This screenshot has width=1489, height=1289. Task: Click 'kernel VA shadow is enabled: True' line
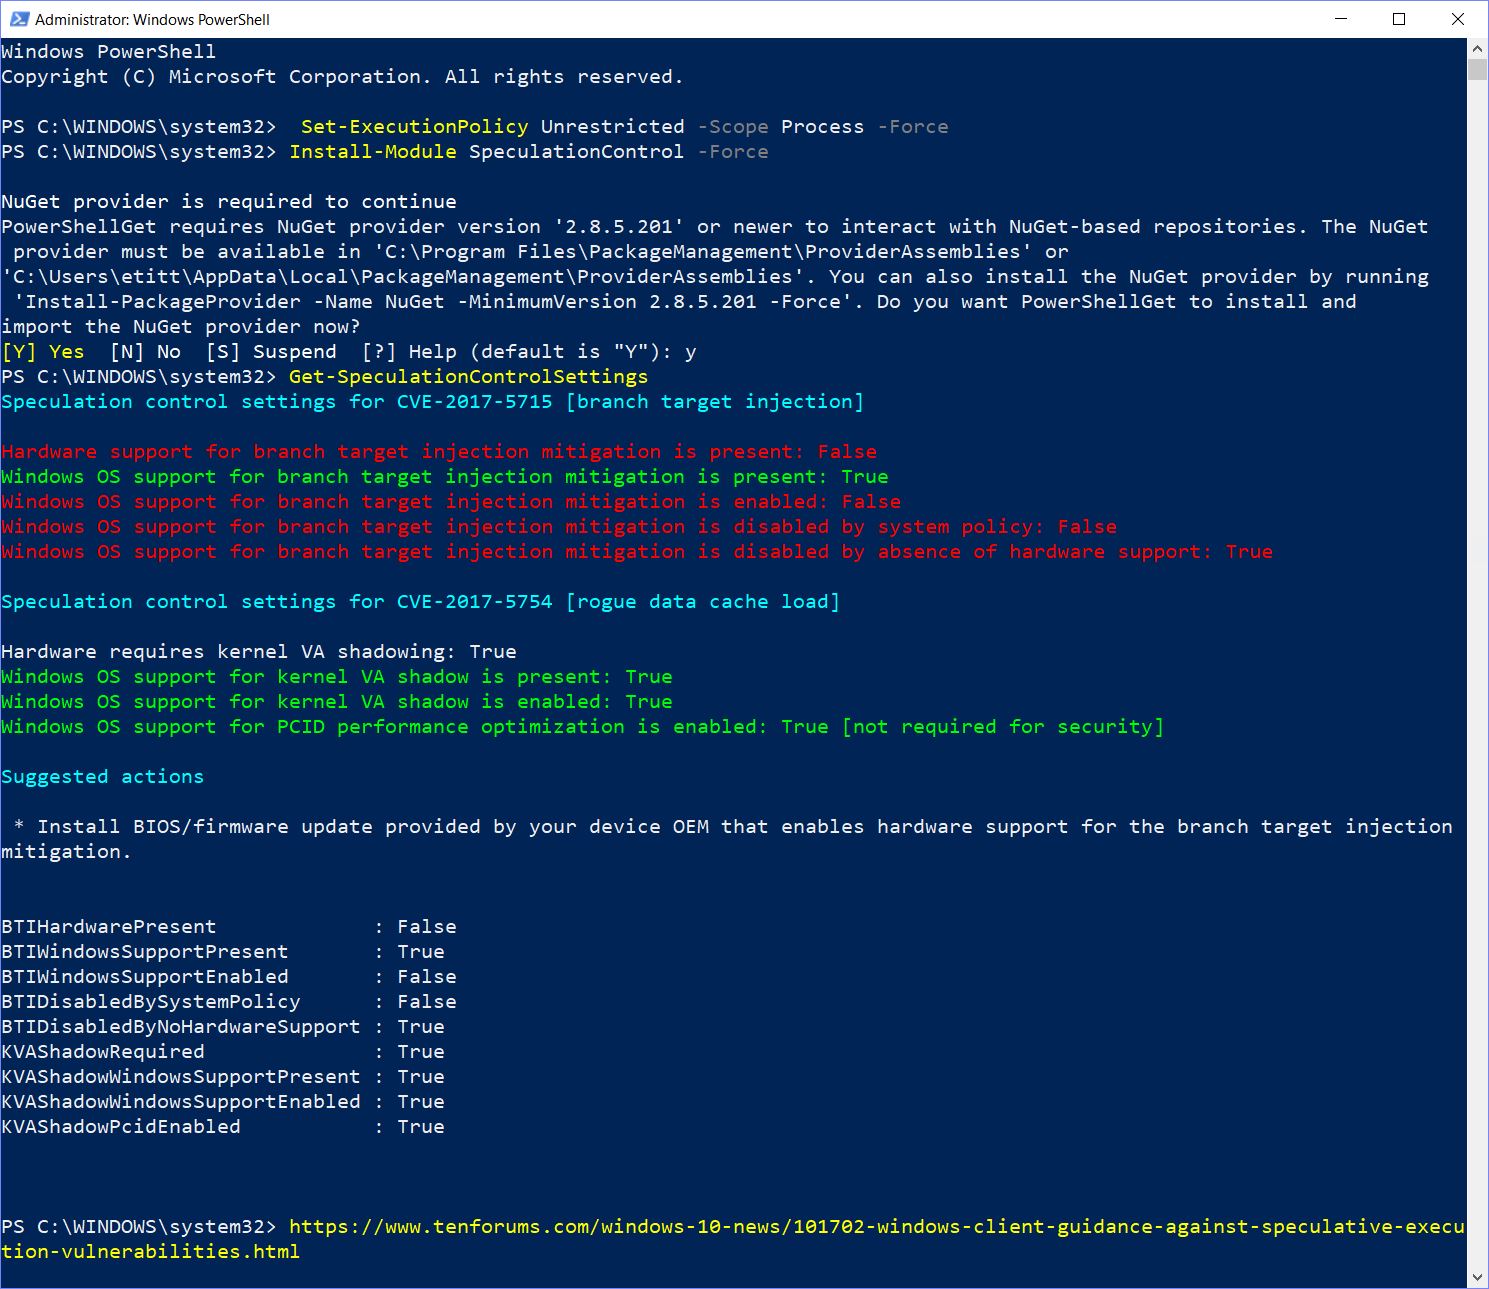coord(337,702)
